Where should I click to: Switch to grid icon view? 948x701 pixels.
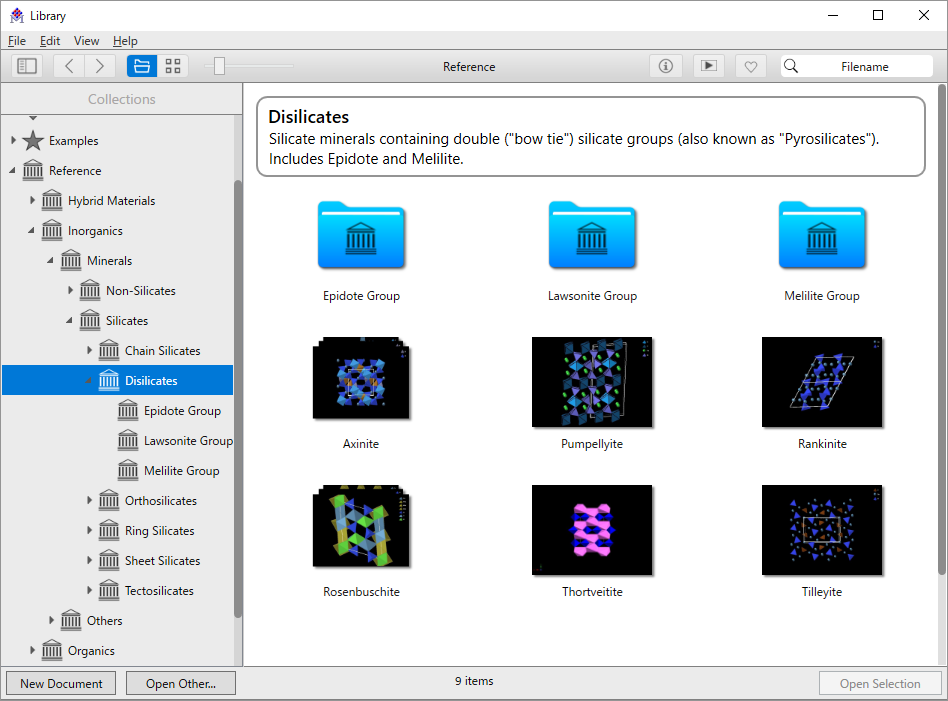[173, 66]
